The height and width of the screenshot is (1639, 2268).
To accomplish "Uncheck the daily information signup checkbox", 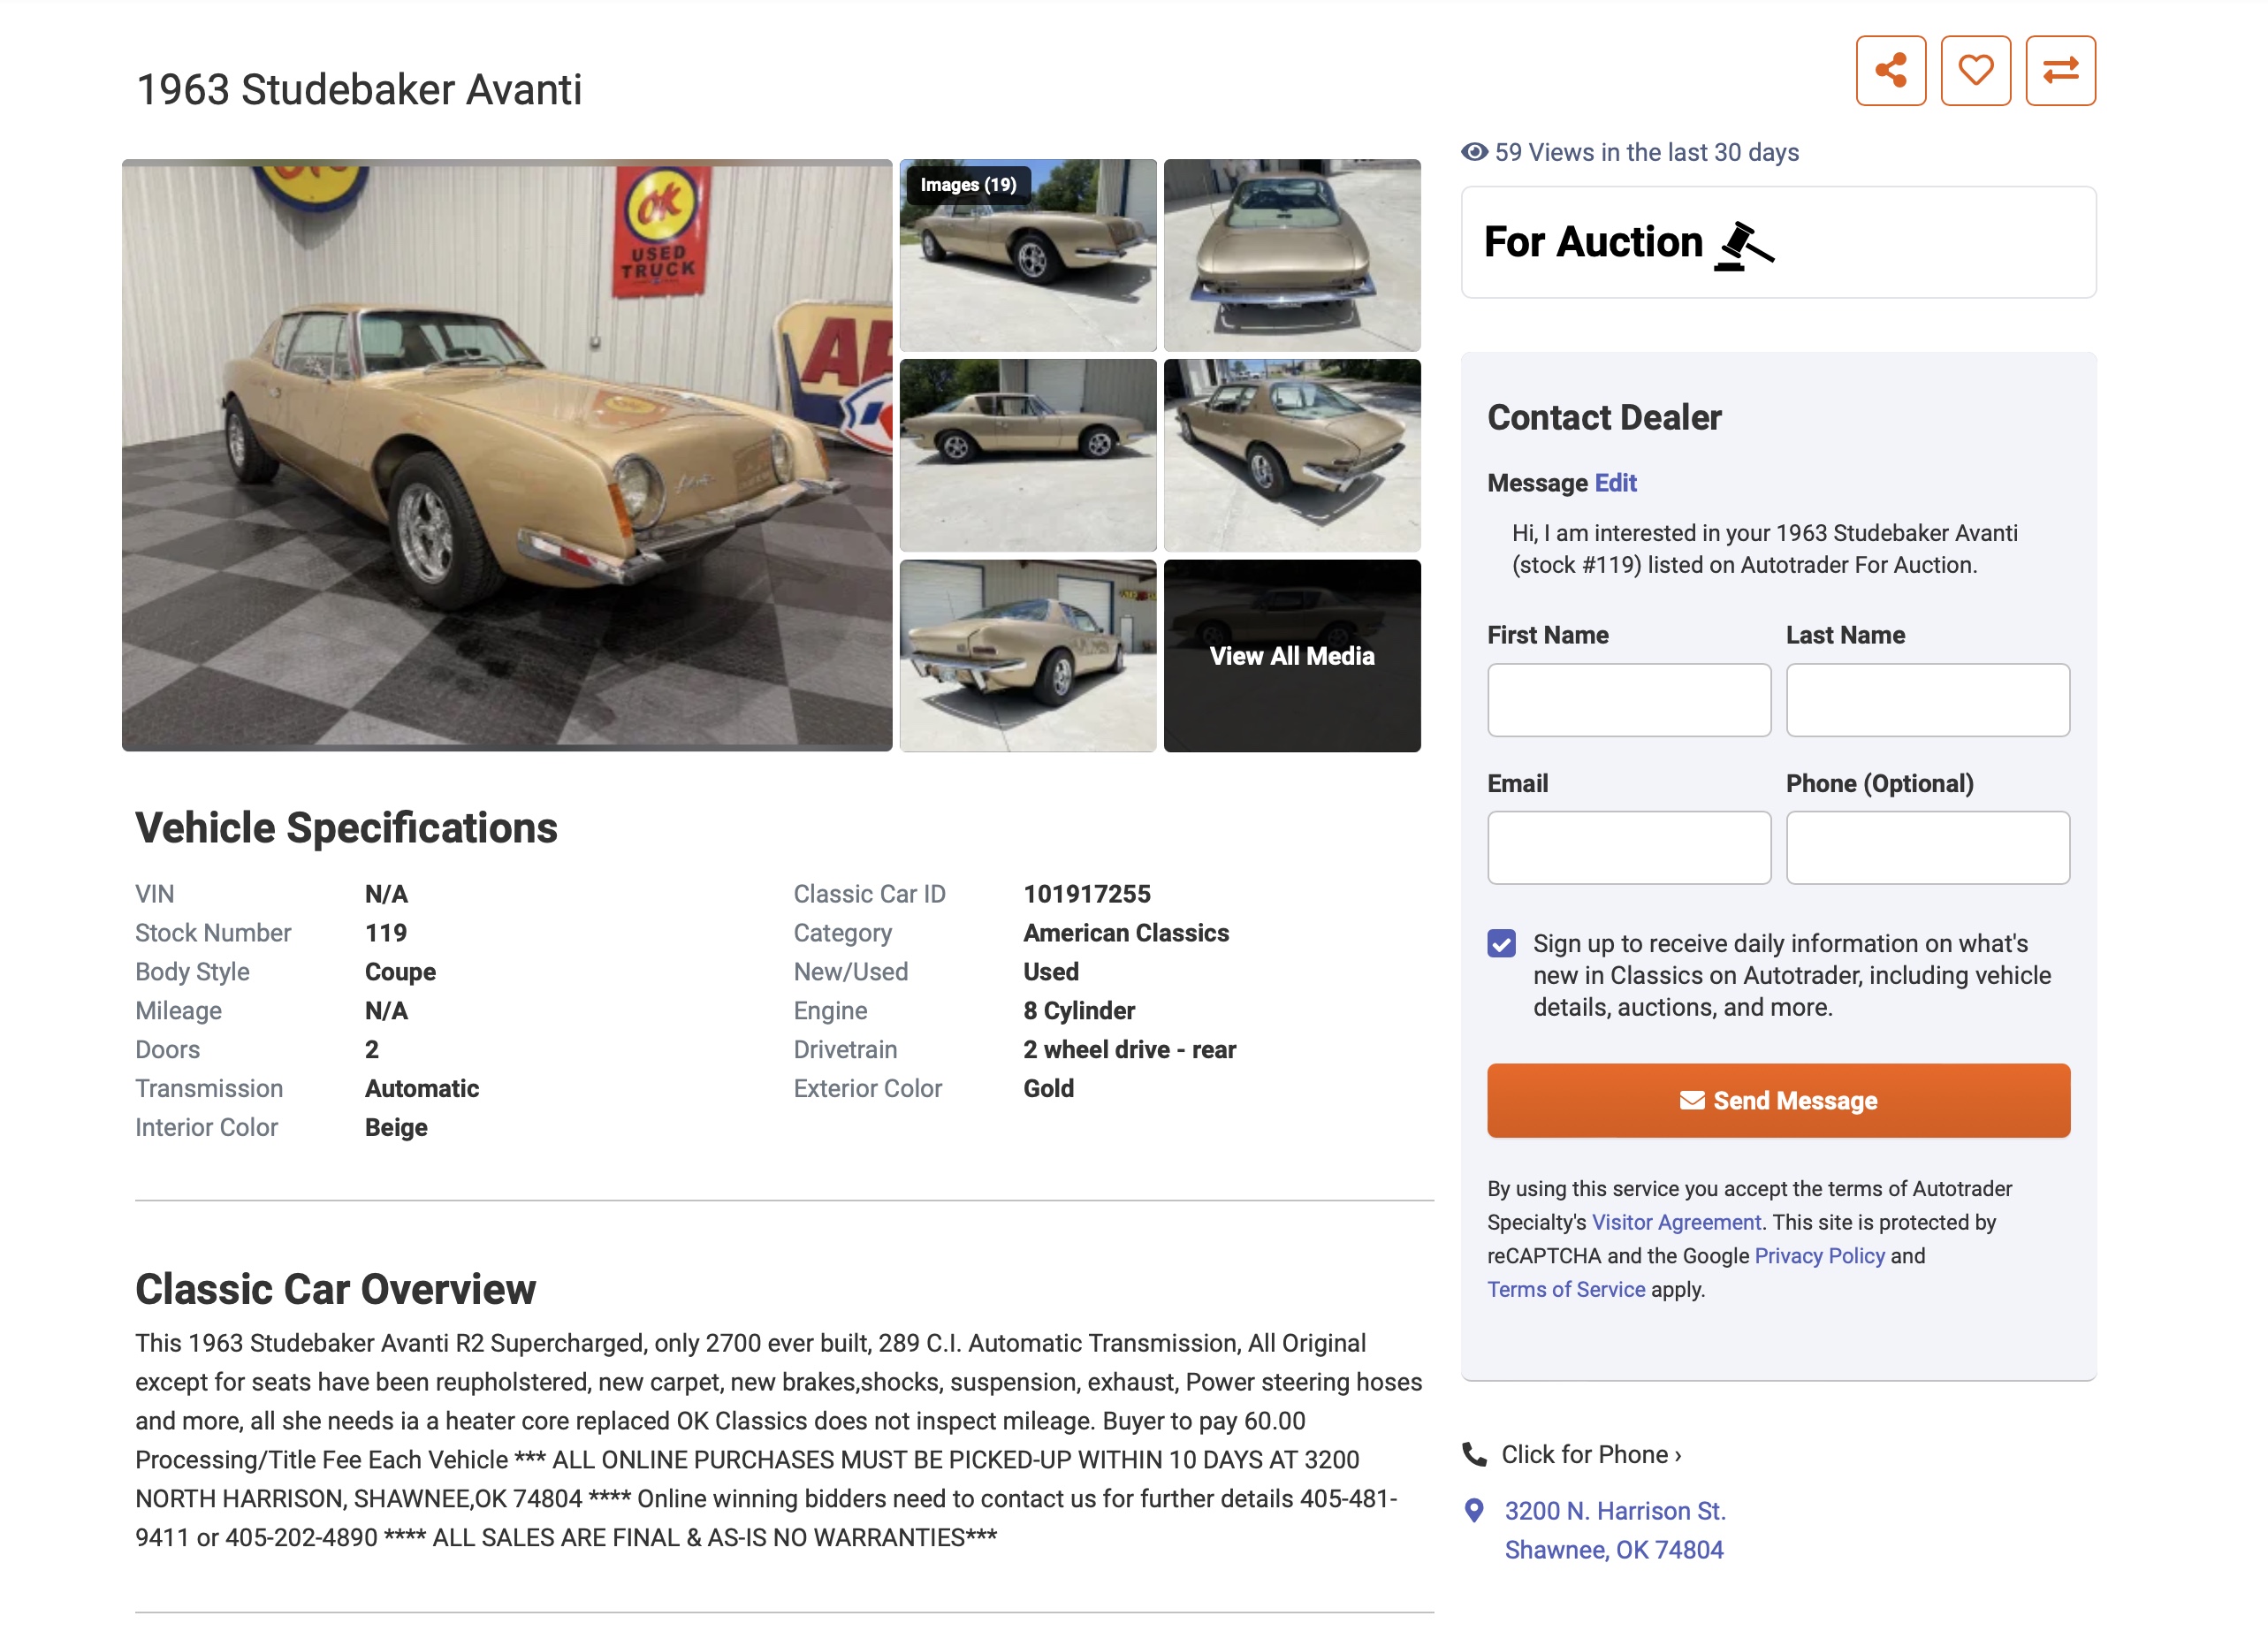I will tap(1501, 943).
